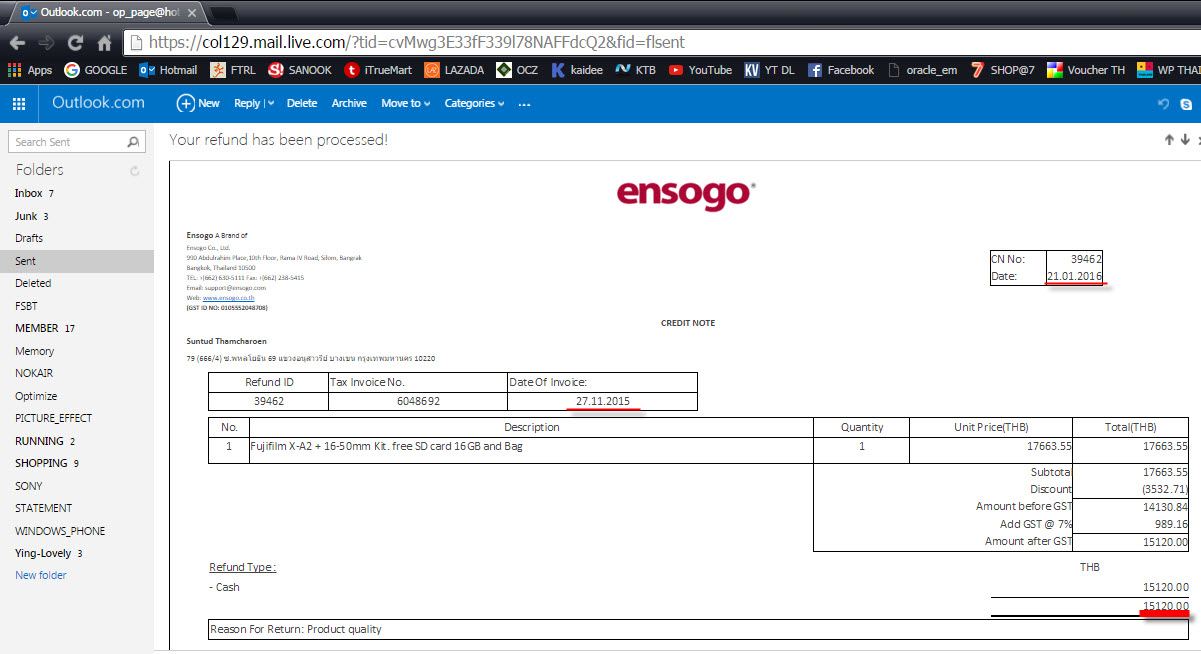
Task: Click the undo icon in header
Action: point(1163,103)
